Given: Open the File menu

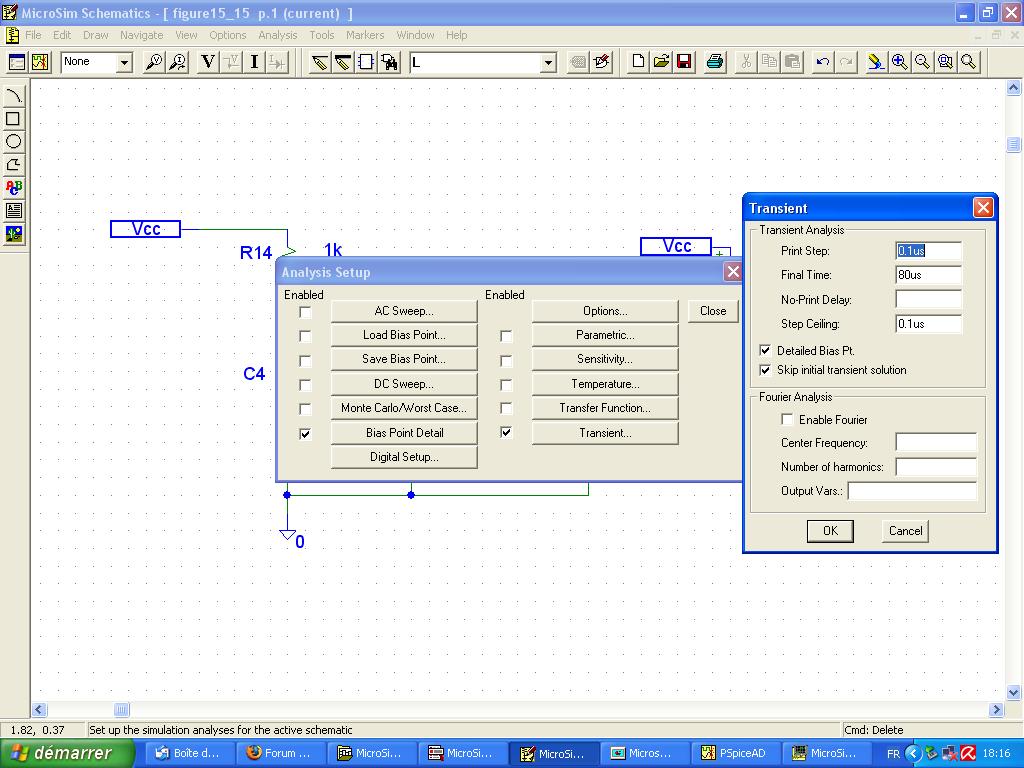Looking at the screenshot, I should point(33,35).
